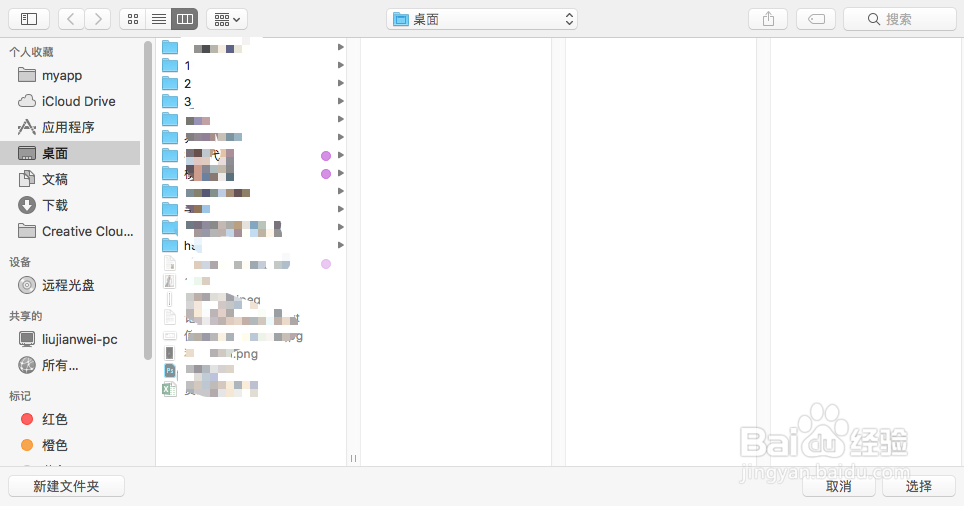Click the iCloud Drive cloud icon
The height and width of the screenshot is (506, 964).
pyautogui.click(x=26, y=101)
